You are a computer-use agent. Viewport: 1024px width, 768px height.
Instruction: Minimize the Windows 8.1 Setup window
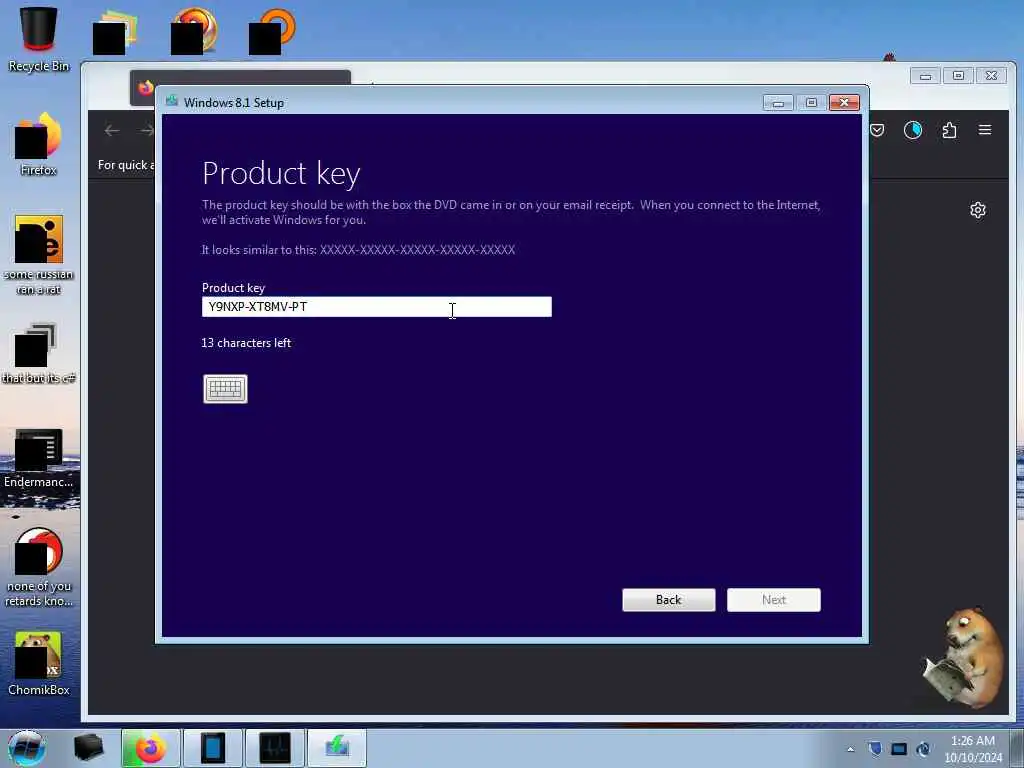click(778, 103)
